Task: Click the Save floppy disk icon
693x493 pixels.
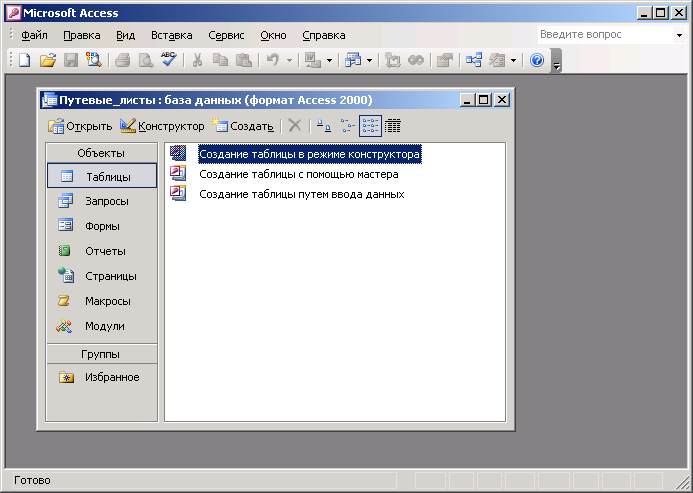Action: tap(71, 60)
